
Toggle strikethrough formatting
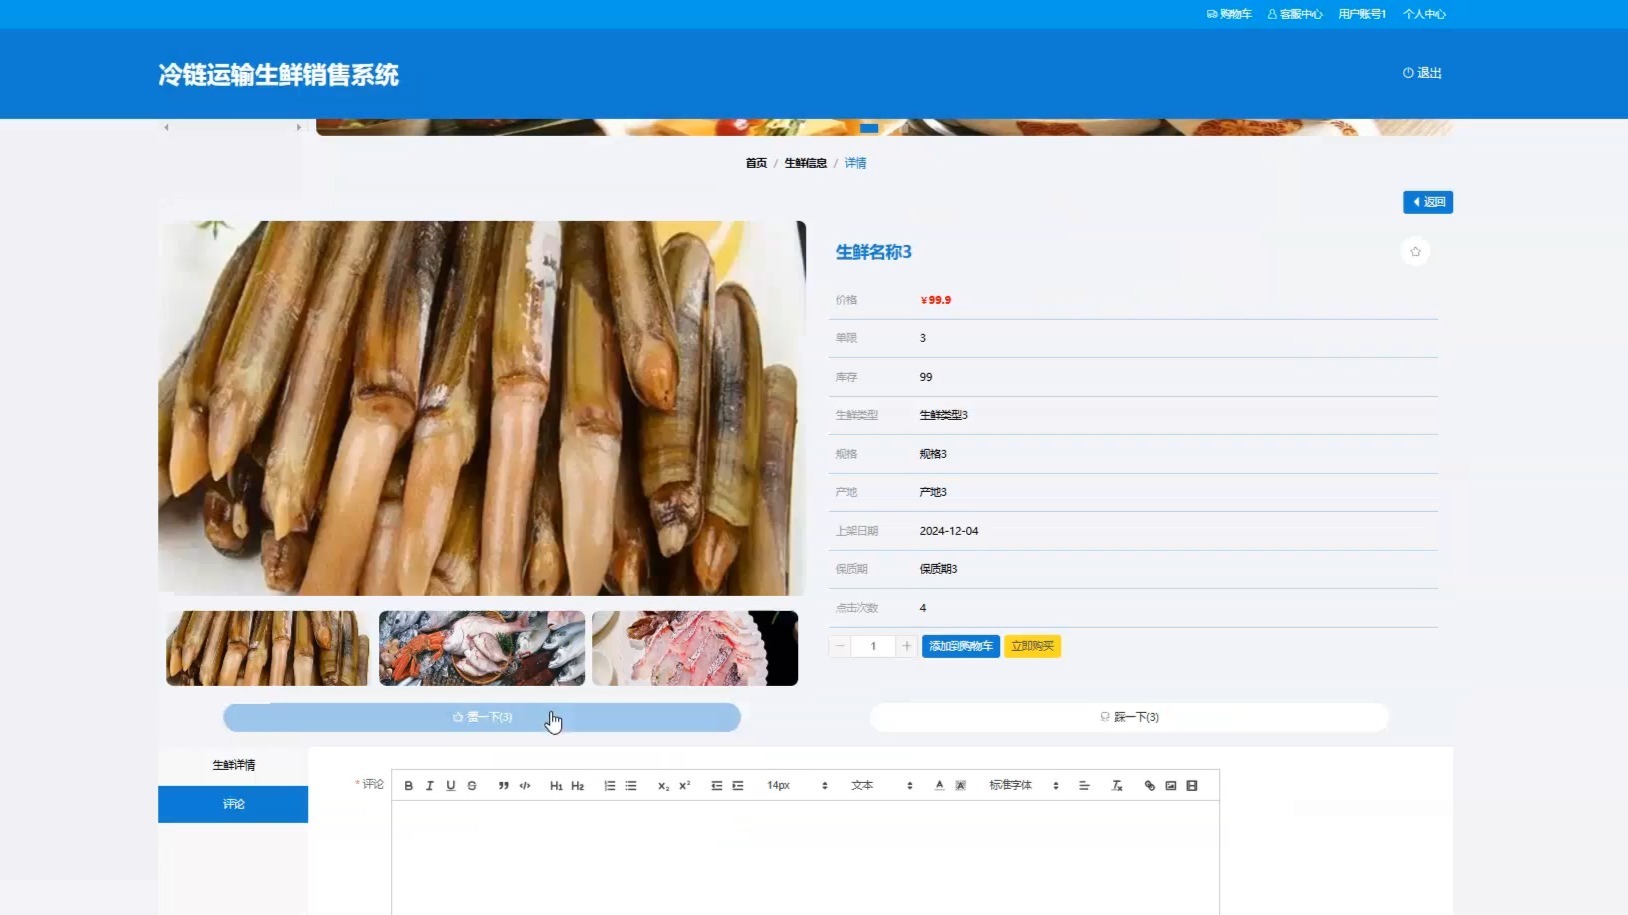point(471,785)
